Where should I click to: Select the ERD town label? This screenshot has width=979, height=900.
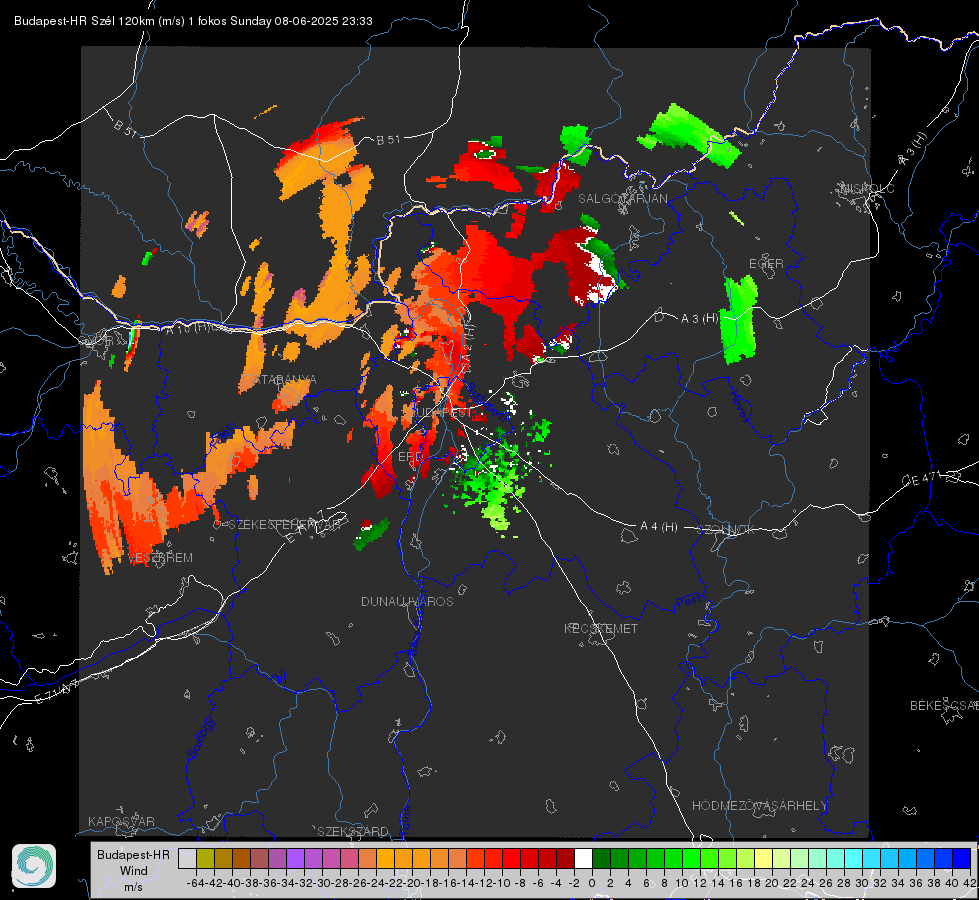coord(410,457)
